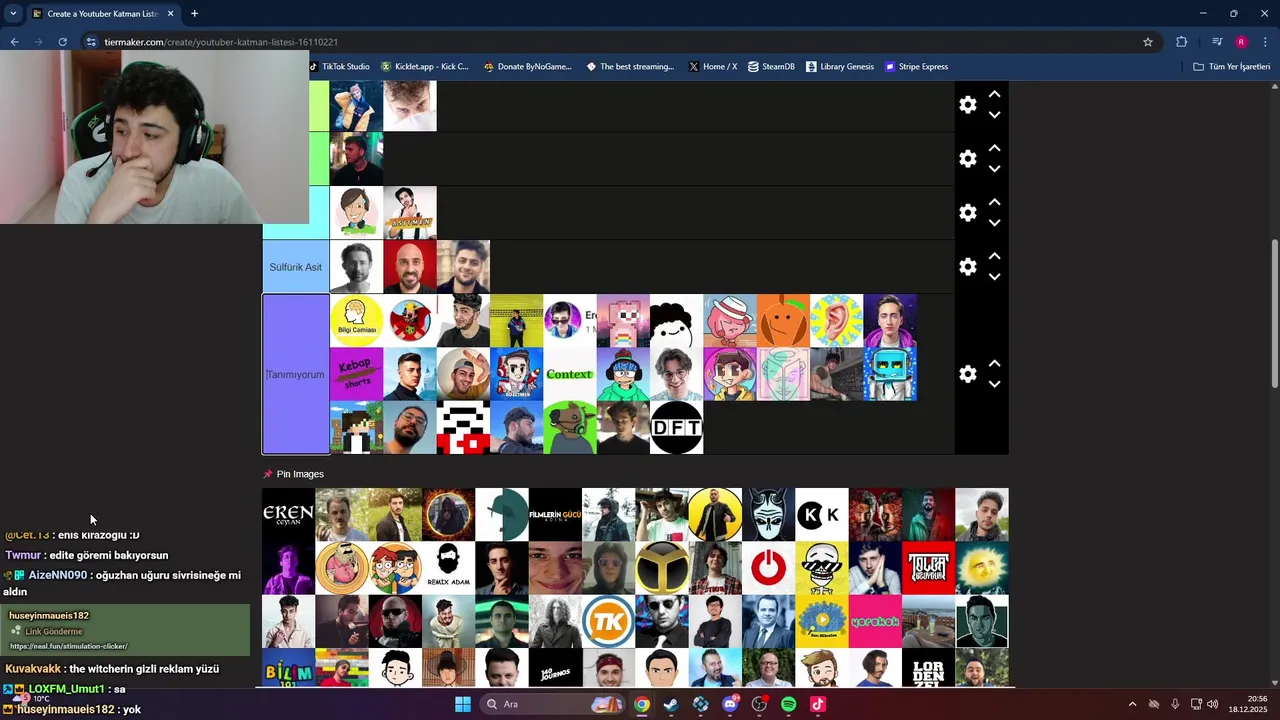
Task: Select the Bilgi Camiası image
Action: [x=356, y=321]
